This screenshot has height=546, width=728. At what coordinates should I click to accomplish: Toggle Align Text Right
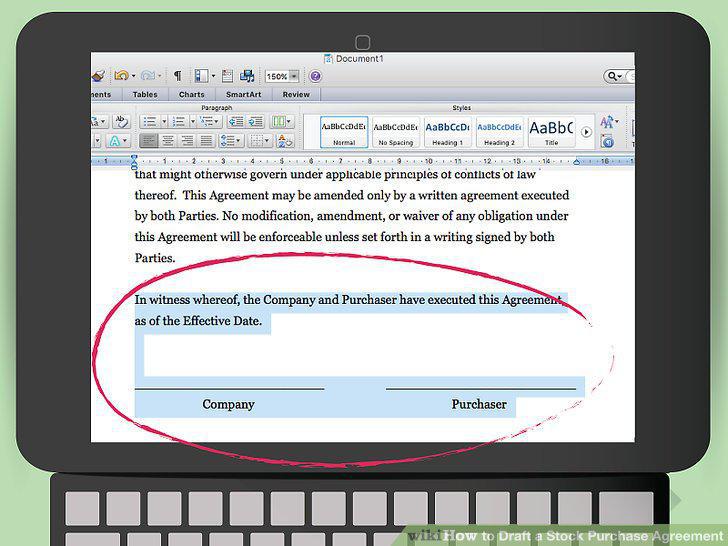pyautogui.click(x=187, y=141)
